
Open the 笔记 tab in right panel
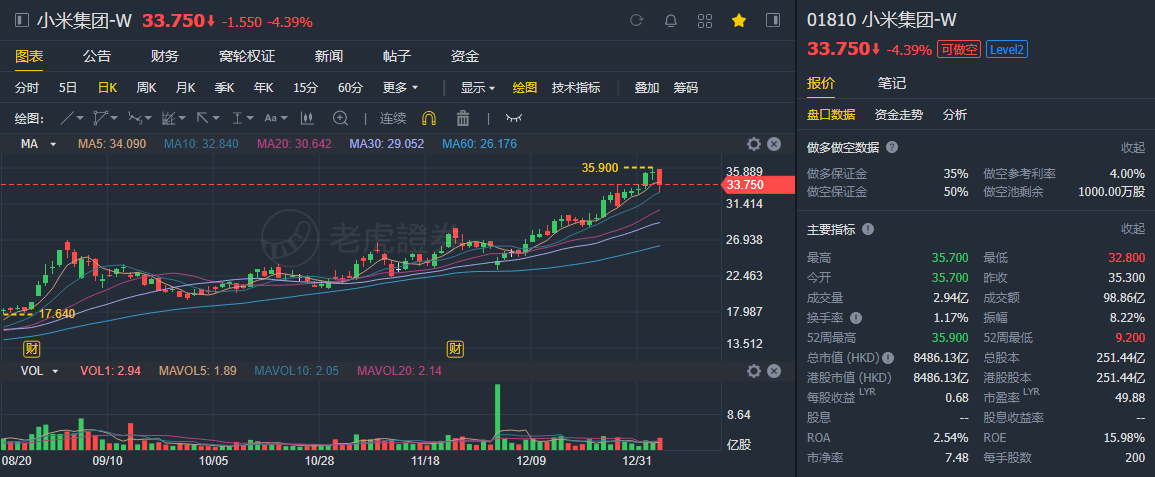point(891,83)
